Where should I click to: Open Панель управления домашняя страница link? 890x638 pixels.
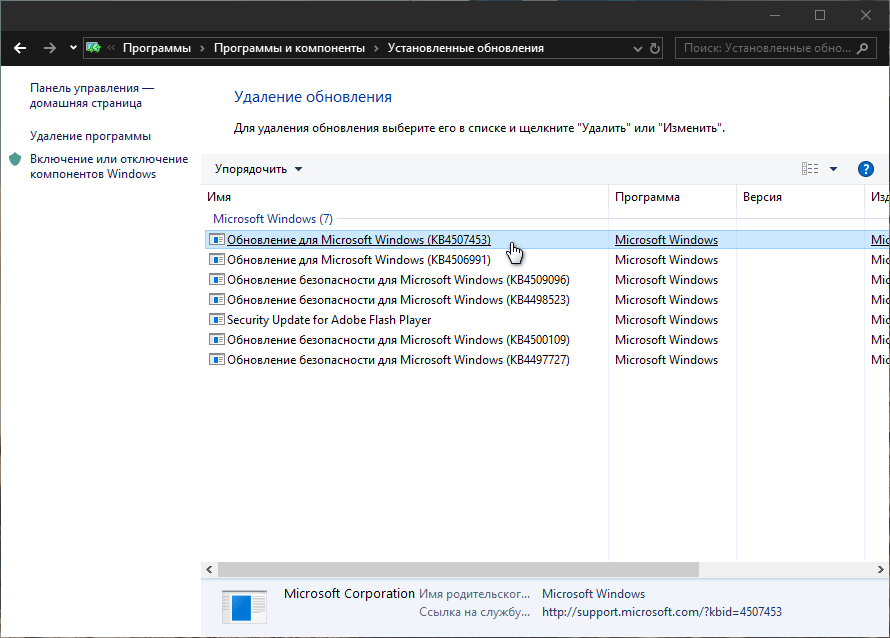click(91, 95)
